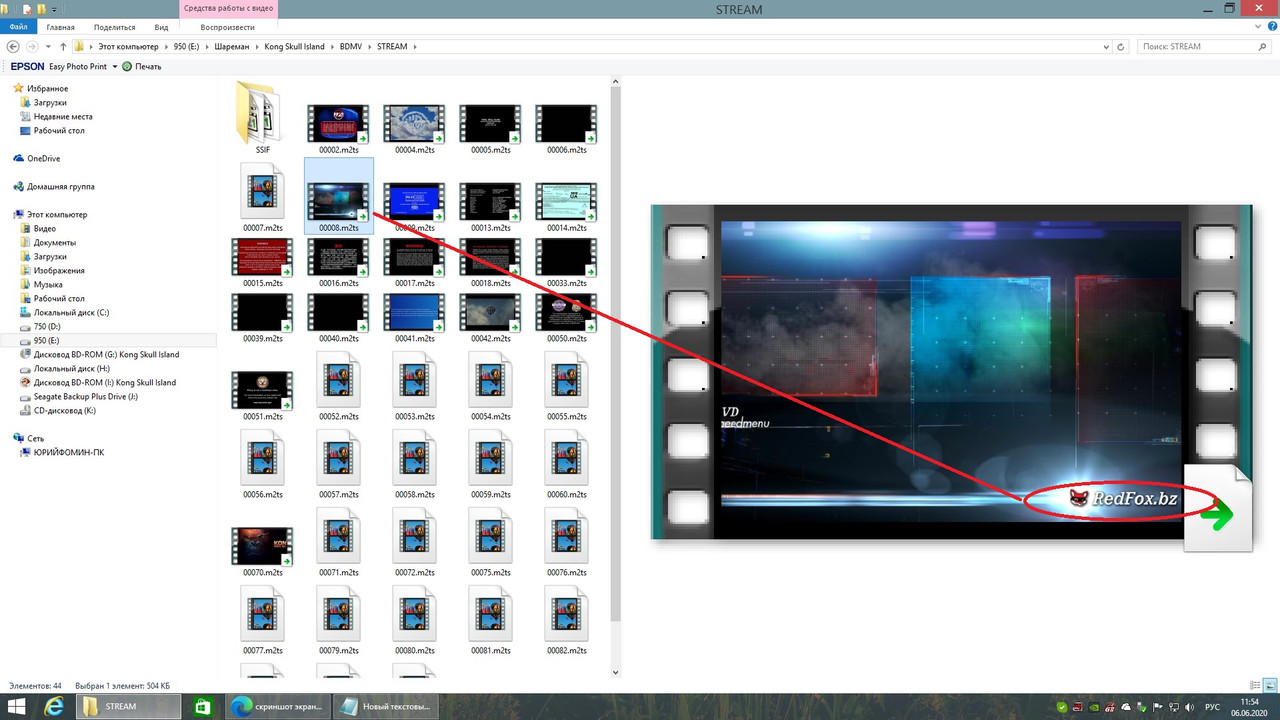This screenshot has width=1280, height=720.
Task: Click the Forward navigation arrow
Action: coord(33,46)
